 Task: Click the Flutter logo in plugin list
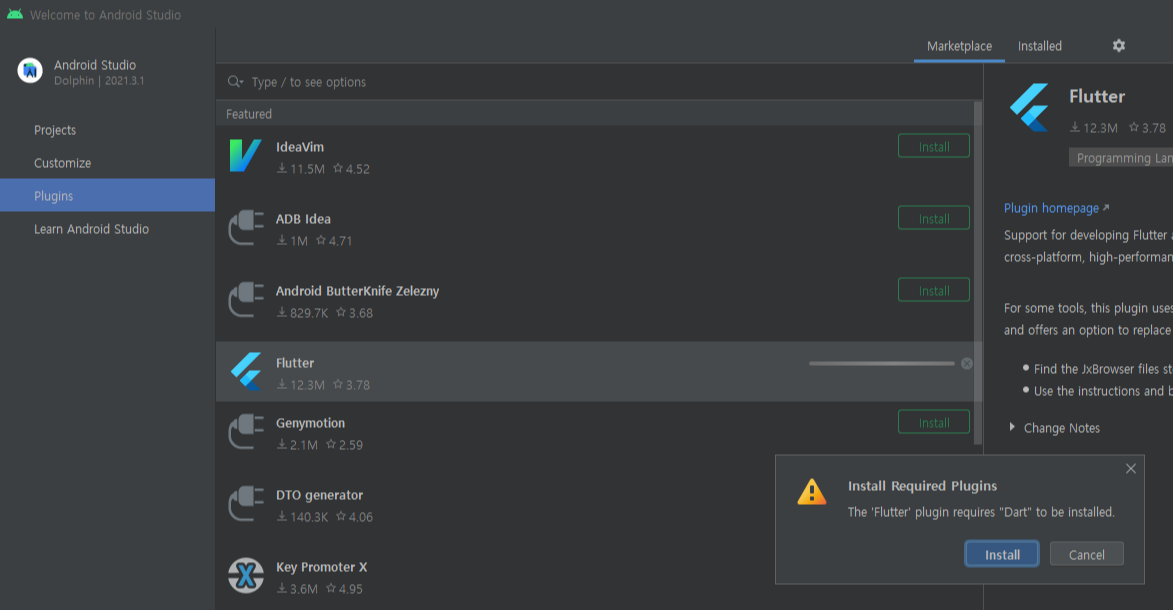click(245, 371)
